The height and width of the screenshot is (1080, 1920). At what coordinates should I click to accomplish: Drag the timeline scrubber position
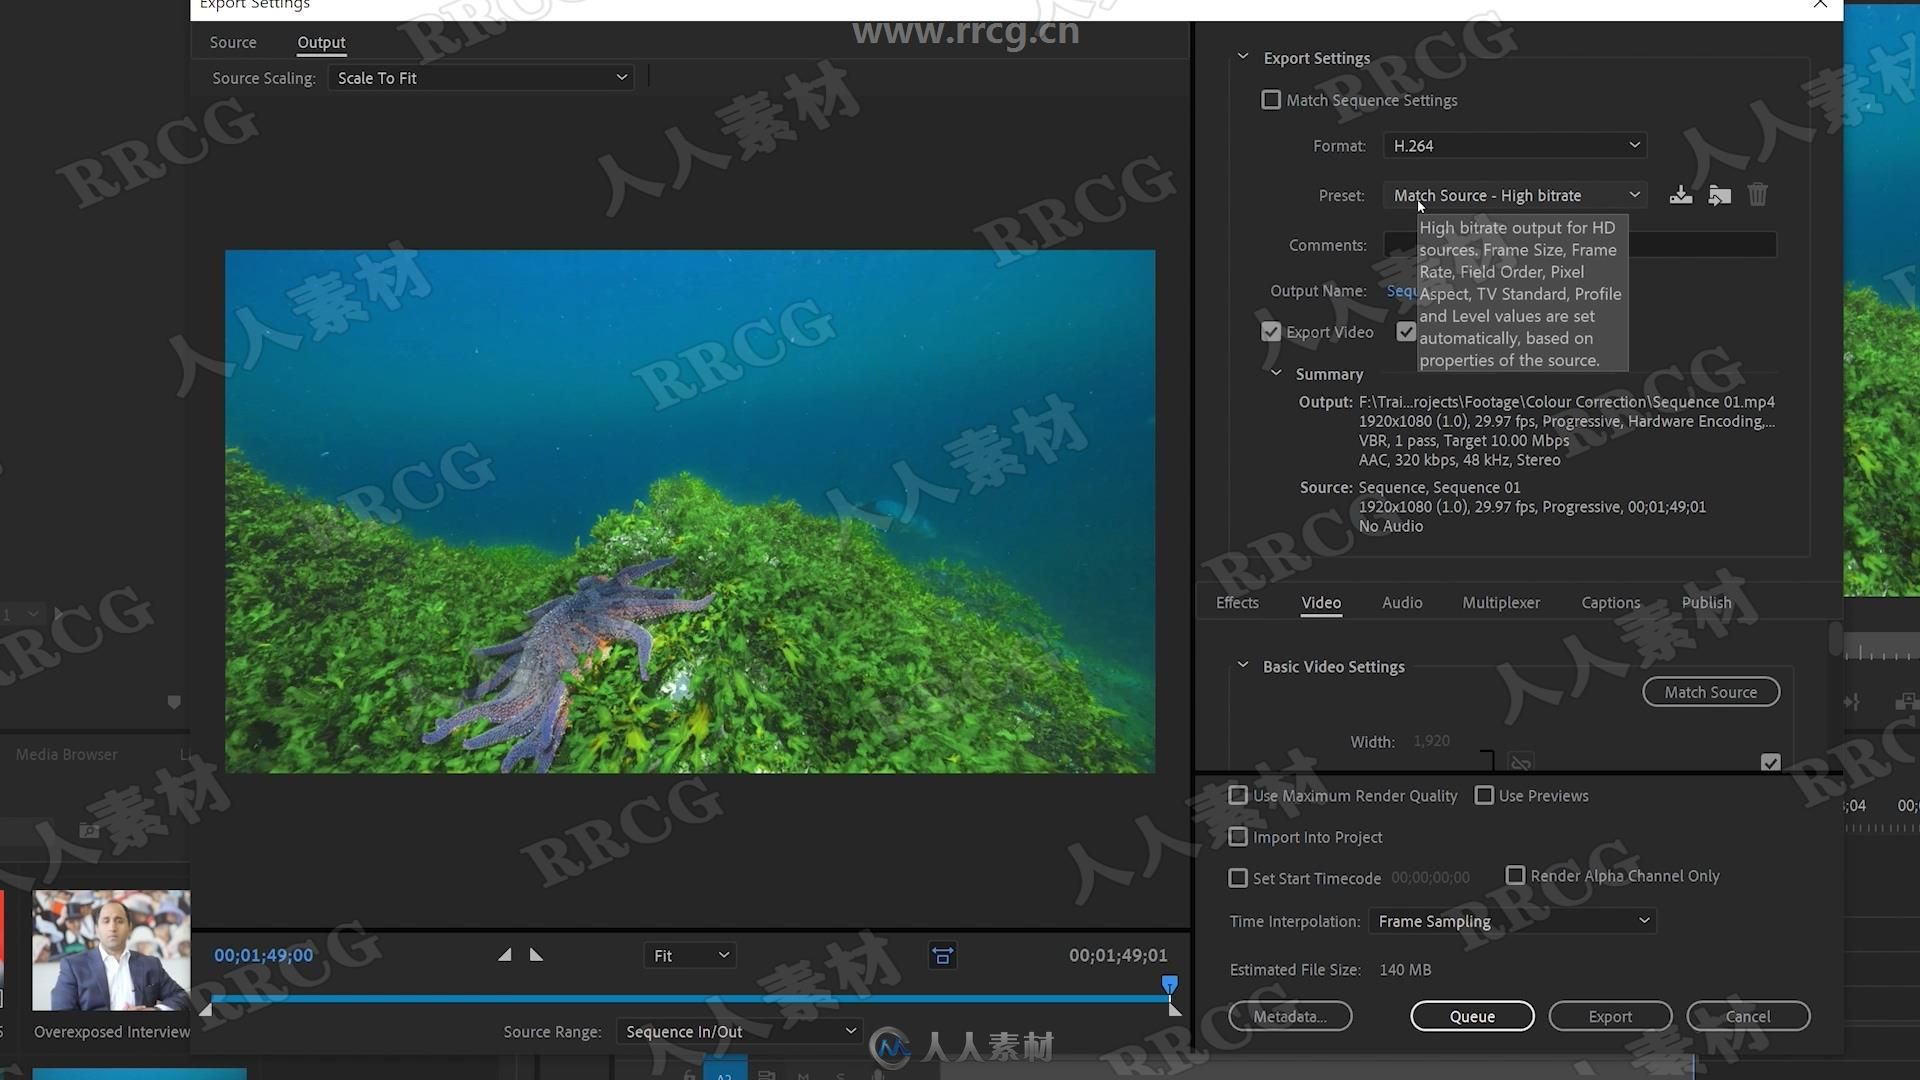pyautogui.click(x=1168, y=986)
